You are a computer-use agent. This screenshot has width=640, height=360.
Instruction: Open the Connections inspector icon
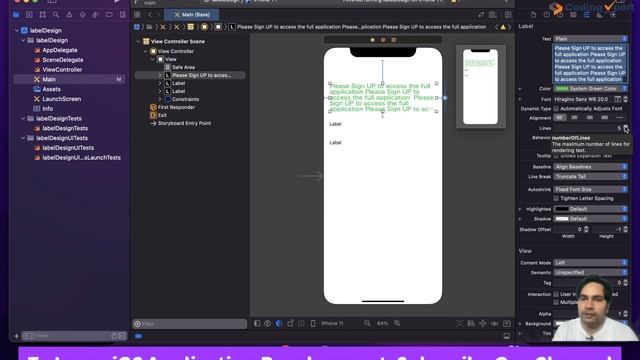pyautogui.click(x=613, y=15)
